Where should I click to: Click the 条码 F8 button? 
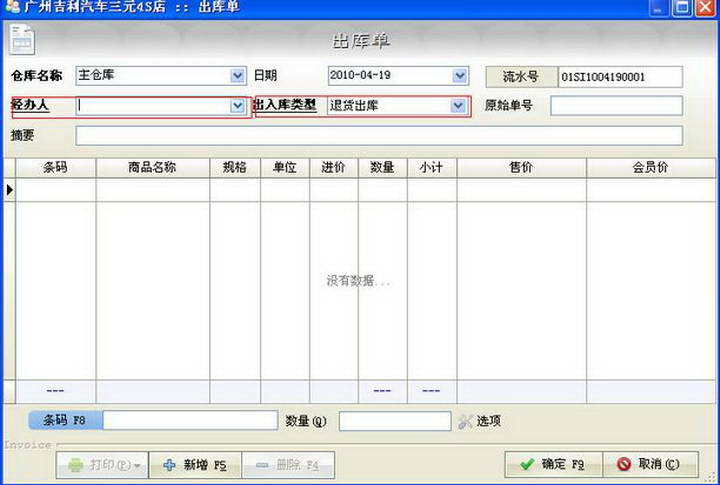pyautogui.click(x=65, y=420)
